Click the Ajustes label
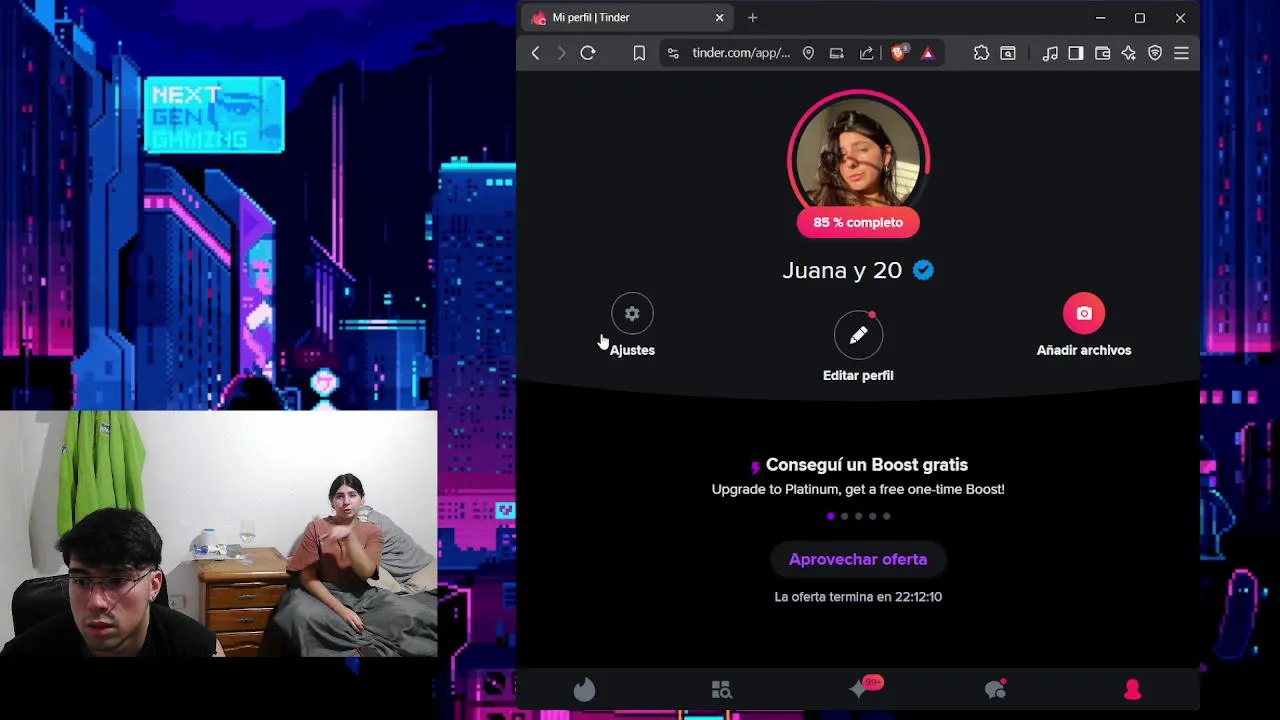The width and height of the screenshot is (1280, 720). 632,350
